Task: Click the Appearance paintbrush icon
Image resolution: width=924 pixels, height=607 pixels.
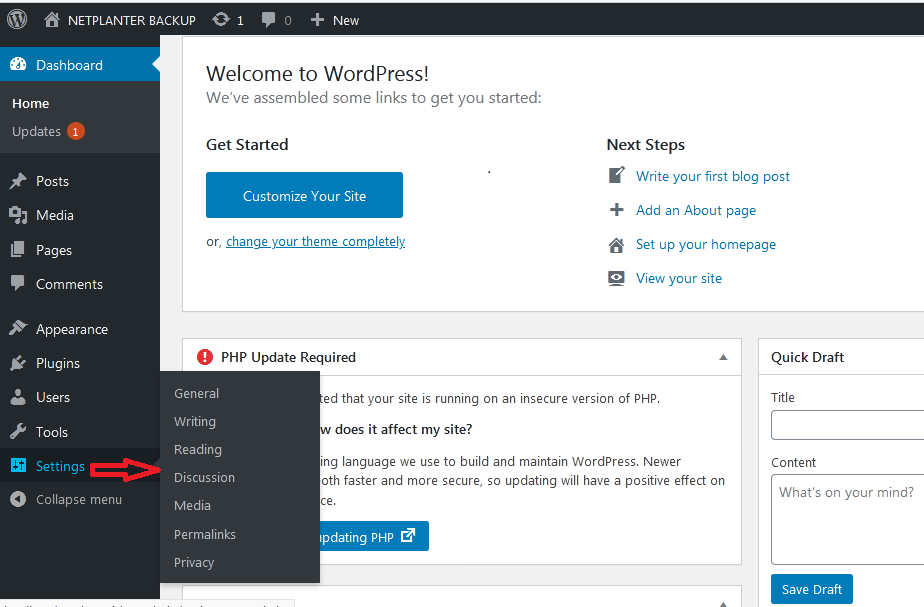Action: (18, 328)
